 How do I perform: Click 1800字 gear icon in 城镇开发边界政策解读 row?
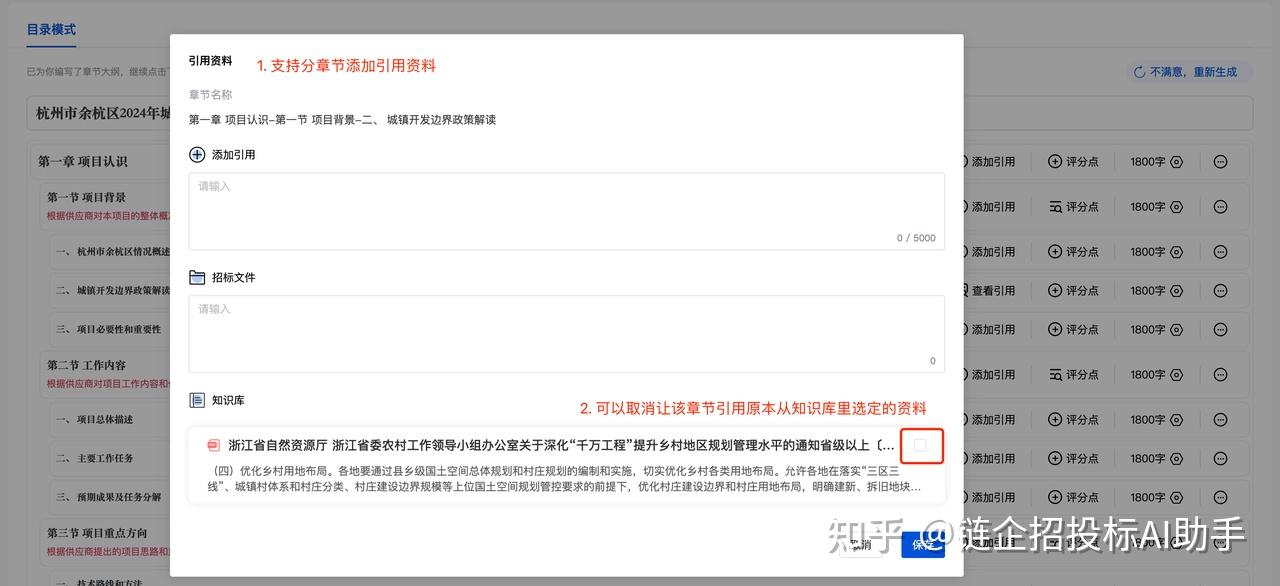(x=1176, y=291)
